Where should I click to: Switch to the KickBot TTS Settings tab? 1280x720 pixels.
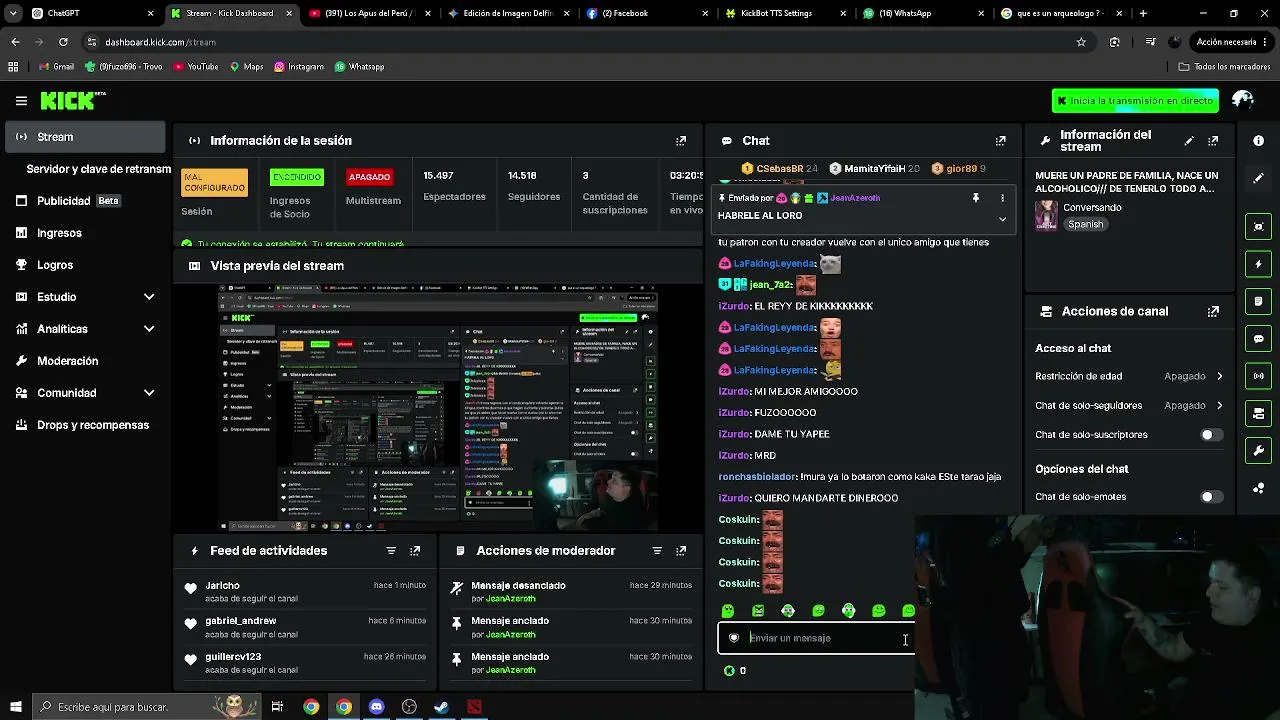[x=785, y=14]
